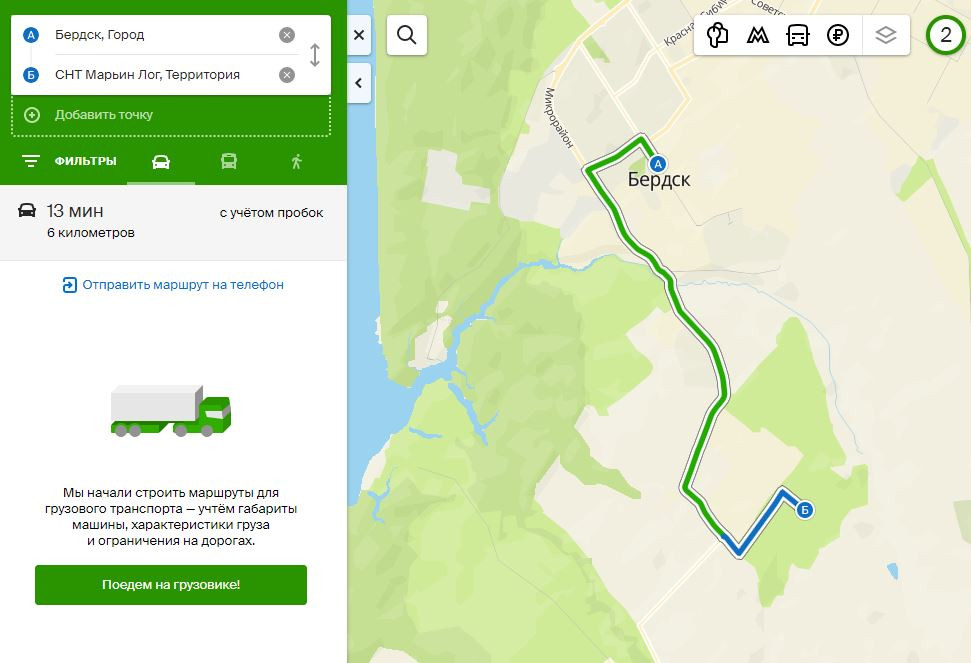Collapse the side panel with left chevron
971x663 pixels.
(359, 84)
